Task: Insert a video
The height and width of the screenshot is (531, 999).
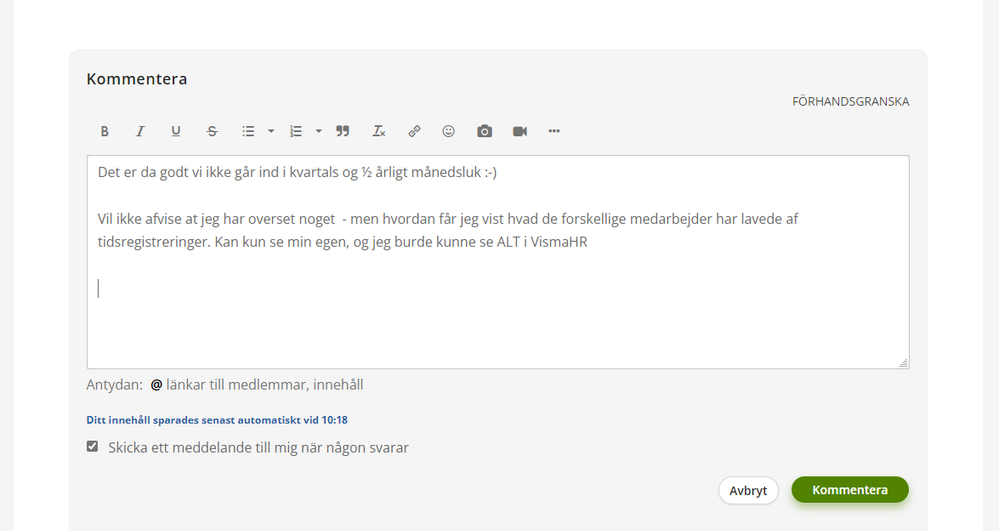Action: click(520, 131)
